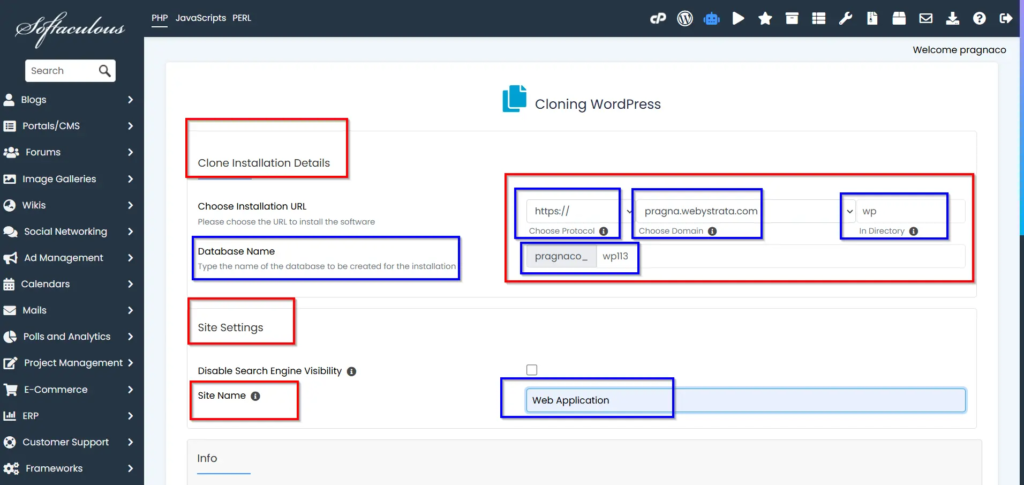1024x485 pixels.
Task: Open cPanel via the cP icon
Action: (x=658, y=18)
